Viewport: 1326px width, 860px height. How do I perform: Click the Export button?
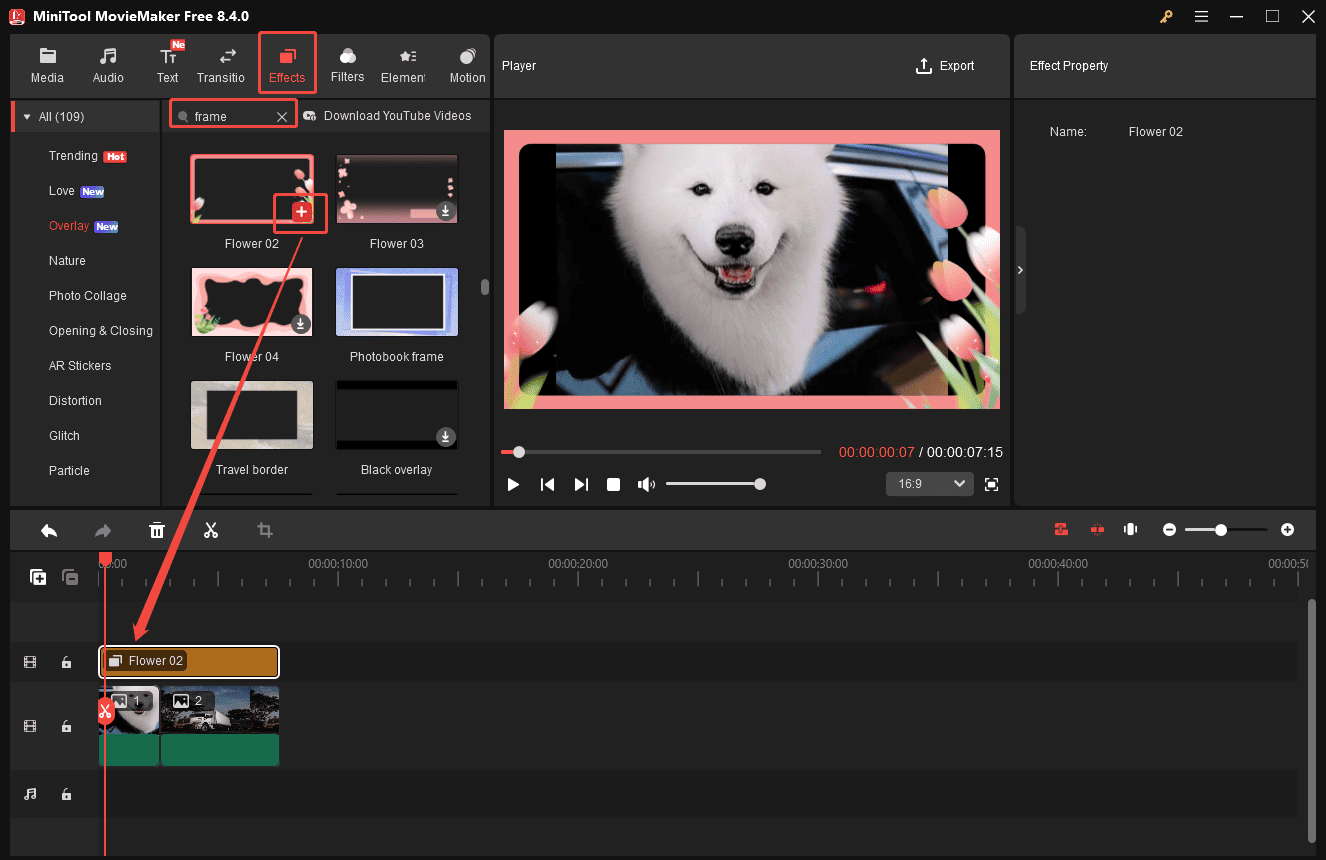944,65
